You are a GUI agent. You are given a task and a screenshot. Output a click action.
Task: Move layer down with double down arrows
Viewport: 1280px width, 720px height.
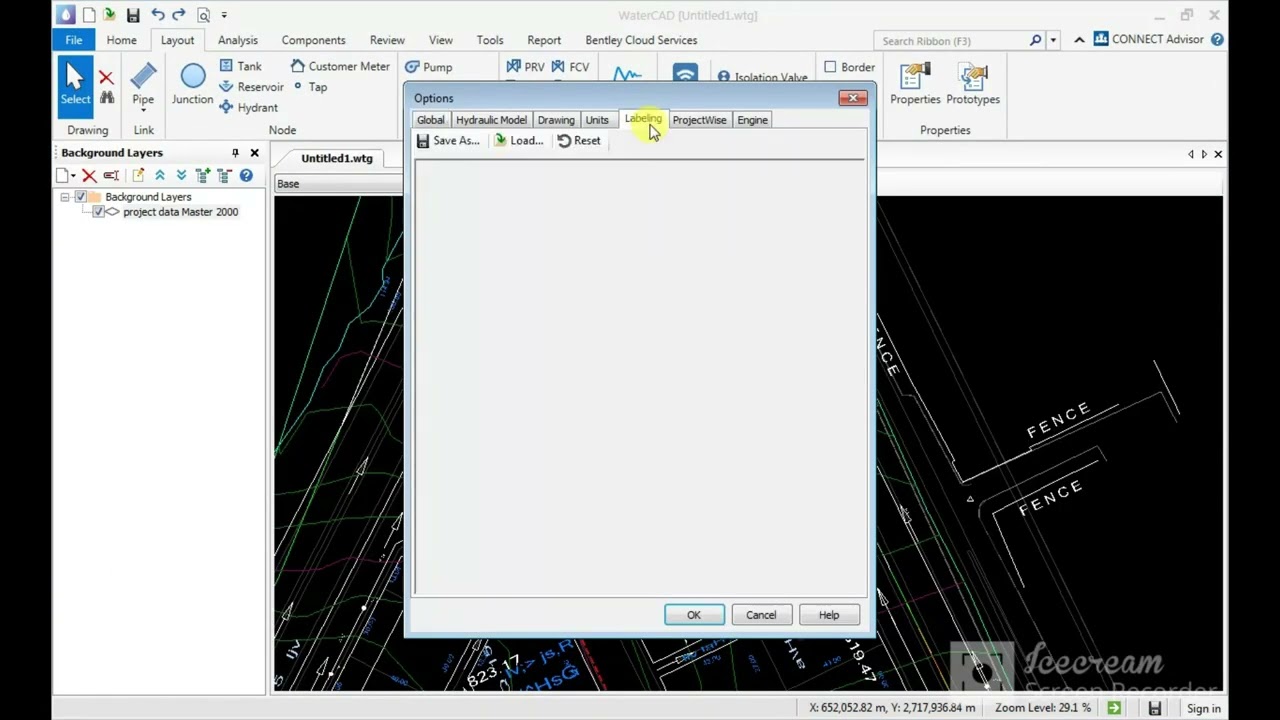(181, 175)
